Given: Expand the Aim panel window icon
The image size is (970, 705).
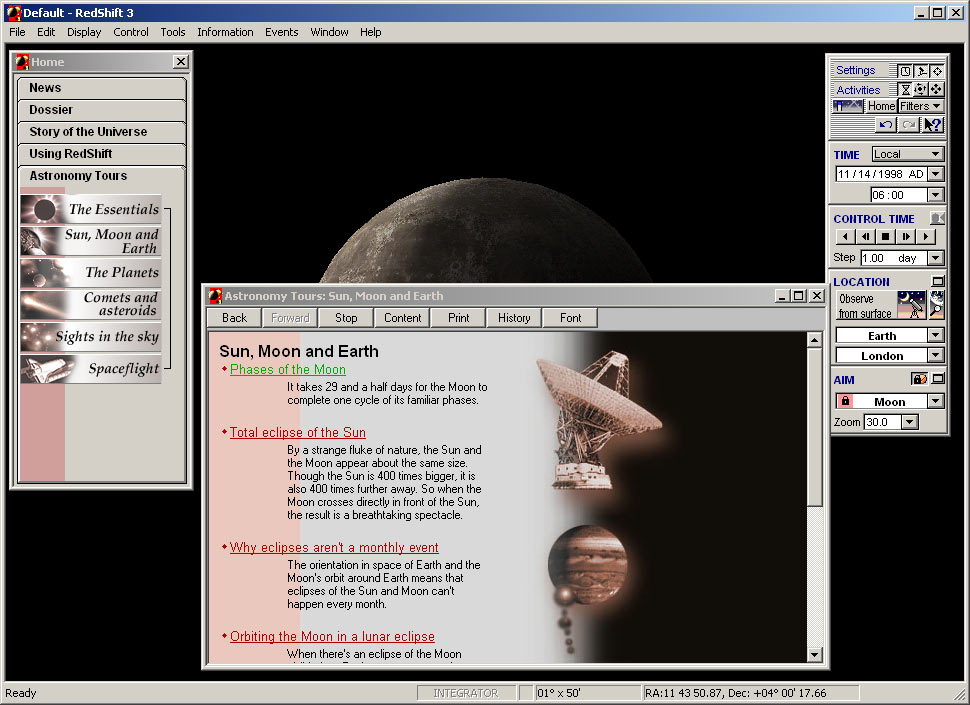Looking at the screenshot, I should click(x=938, y=378).
